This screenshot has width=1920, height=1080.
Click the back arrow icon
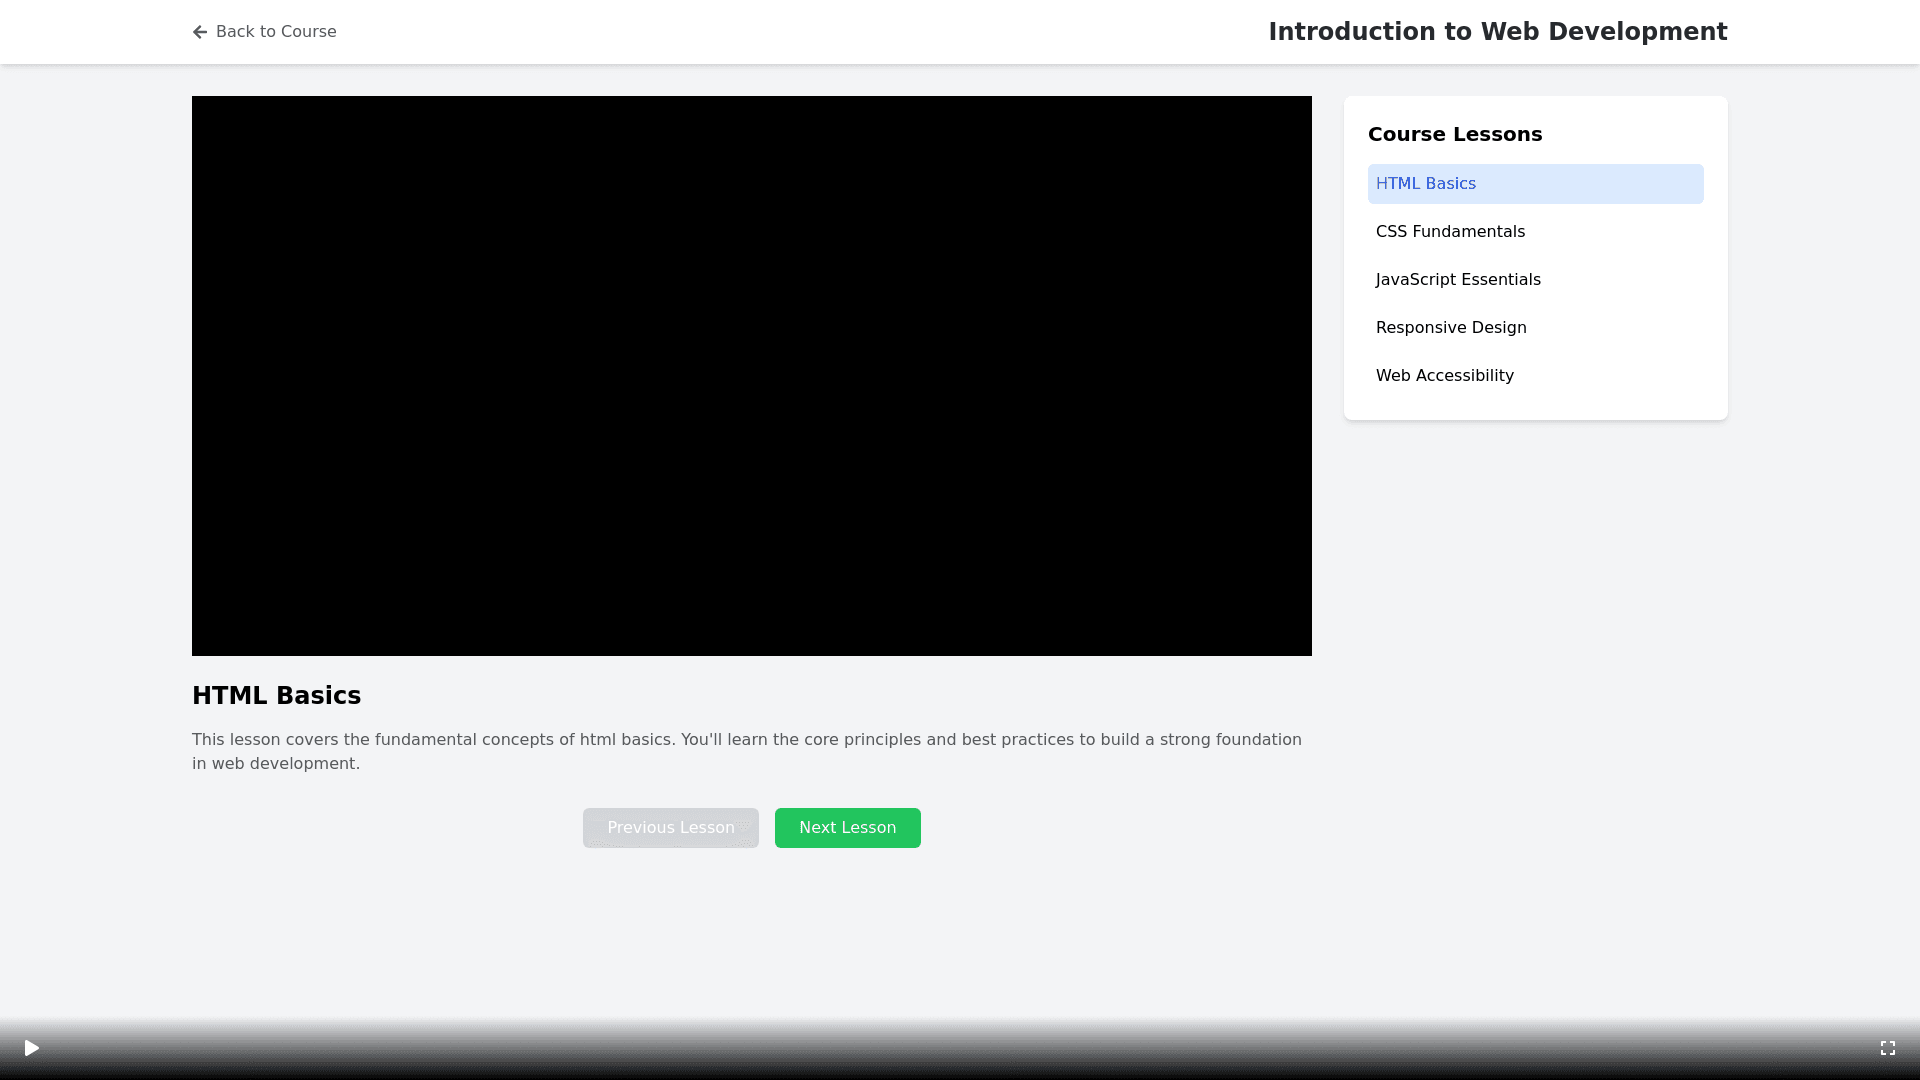pos(200,32)
